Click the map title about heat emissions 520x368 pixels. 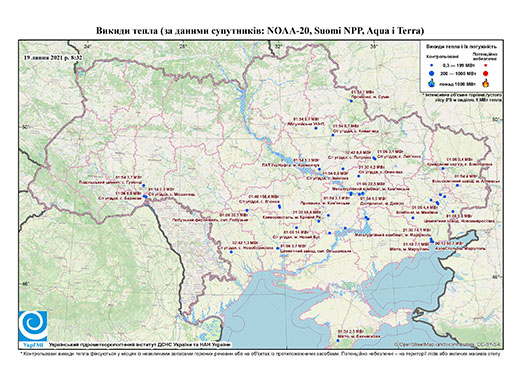260,31
